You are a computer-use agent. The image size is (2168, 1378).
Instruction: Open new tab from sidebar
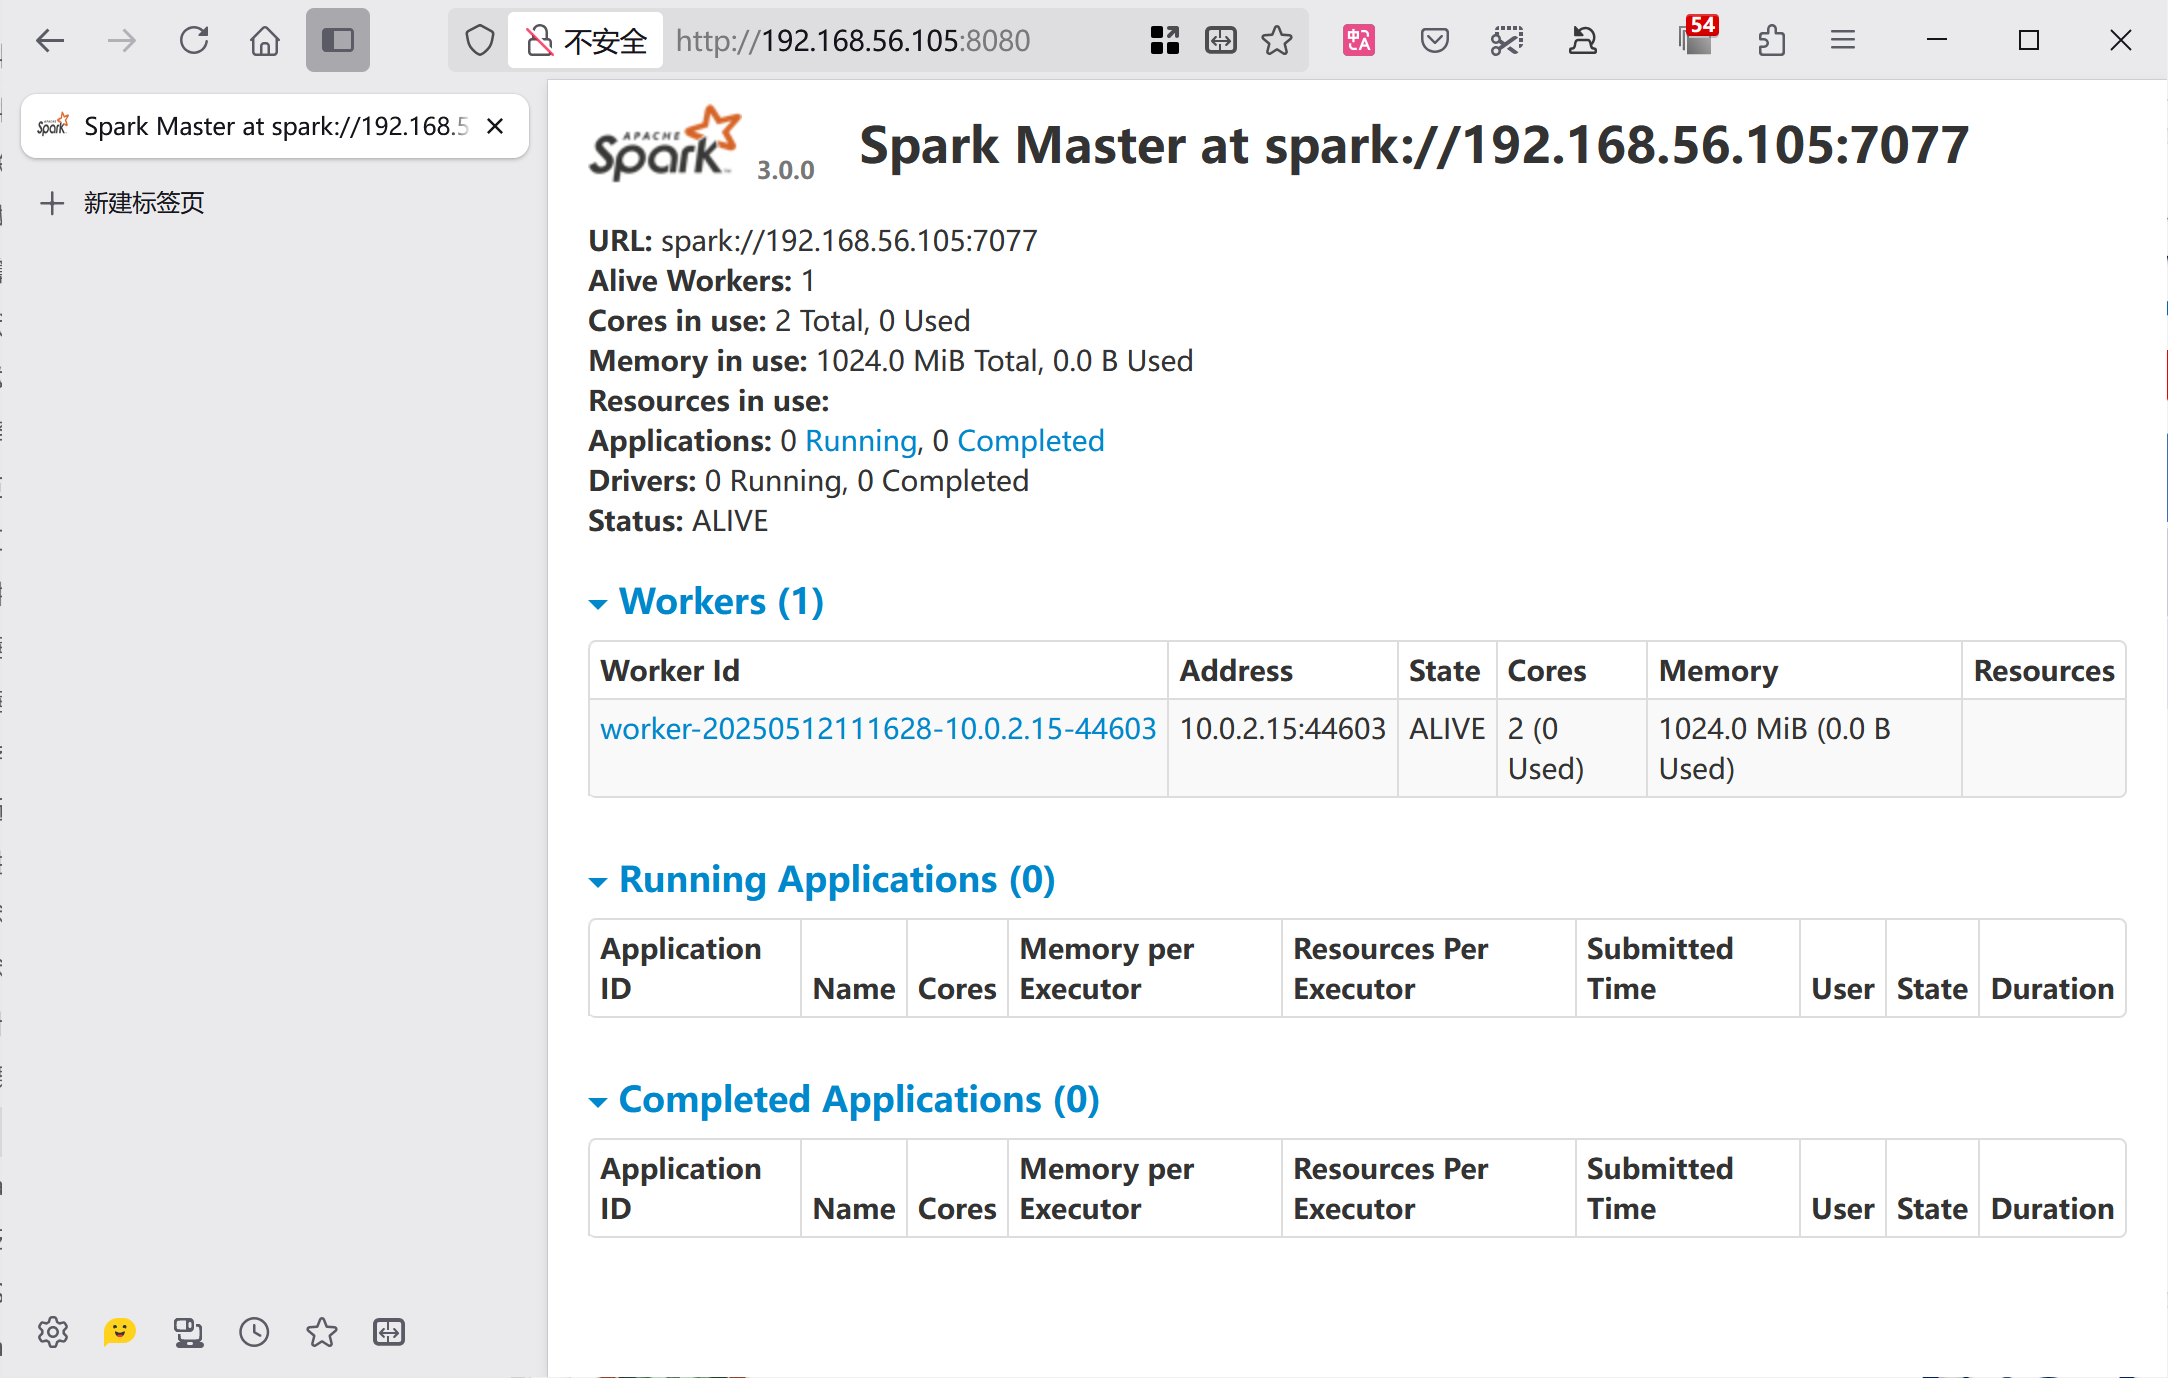[x=123, y=203]
